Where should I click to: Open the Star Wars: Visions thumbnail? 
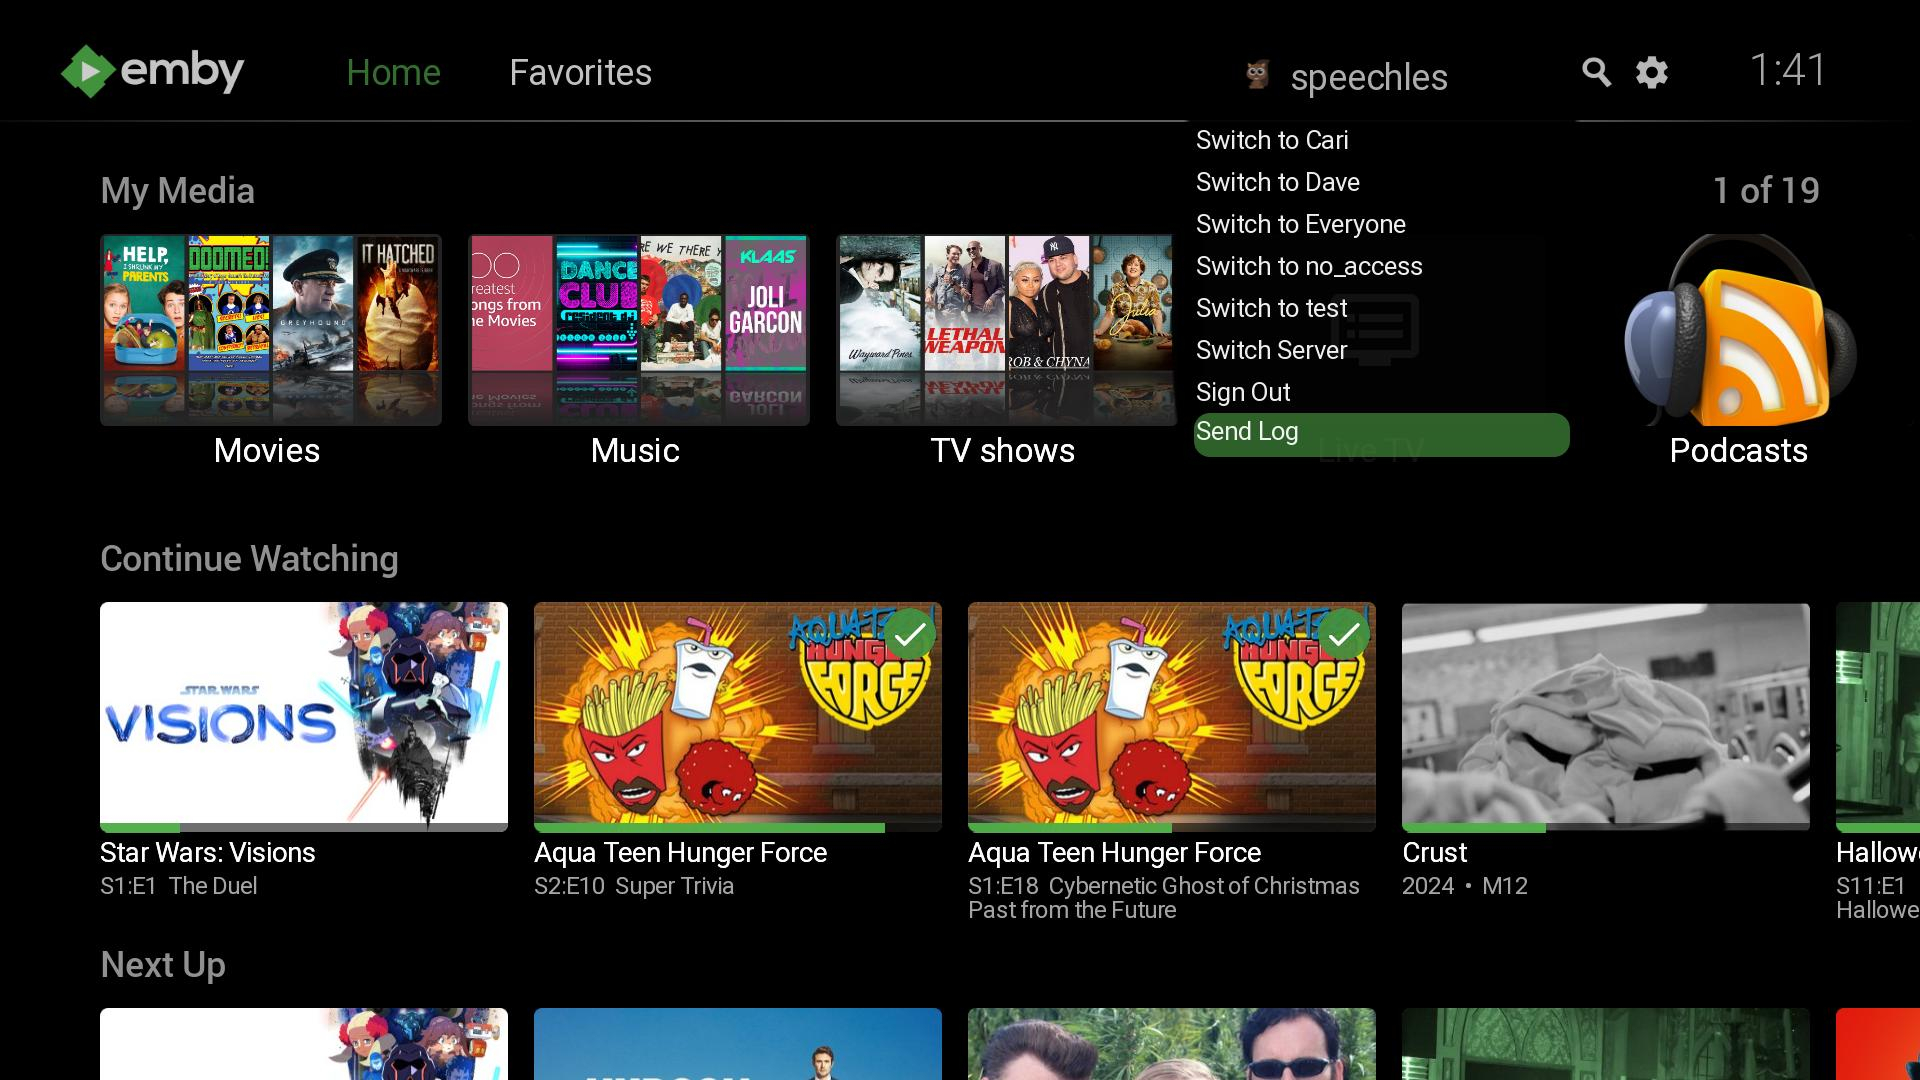pos(304,714)
